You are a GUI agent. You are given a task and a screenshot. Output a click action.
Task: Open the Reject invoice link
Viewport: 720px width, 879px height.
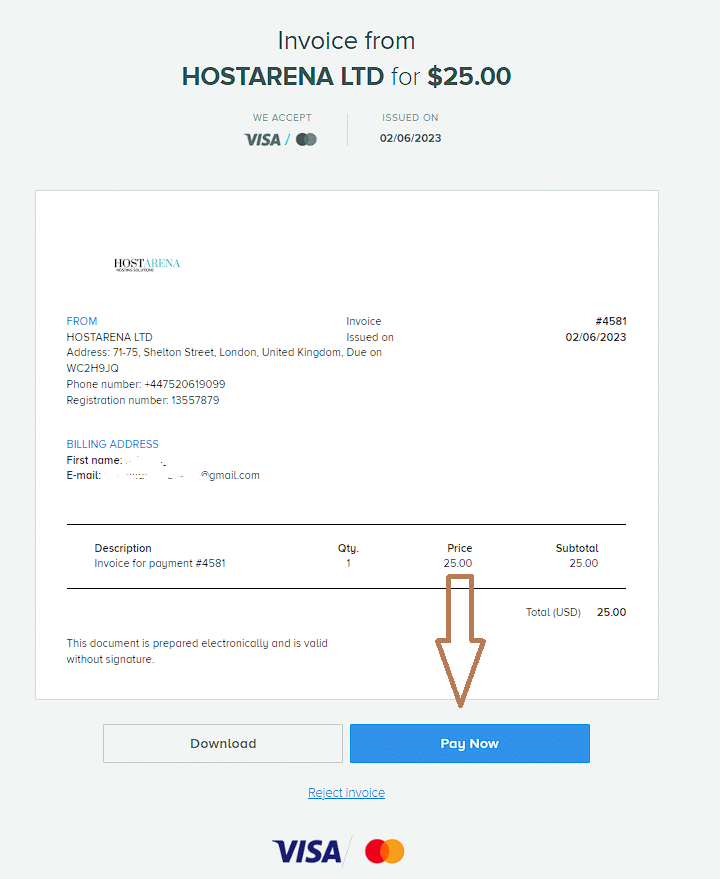347,793
